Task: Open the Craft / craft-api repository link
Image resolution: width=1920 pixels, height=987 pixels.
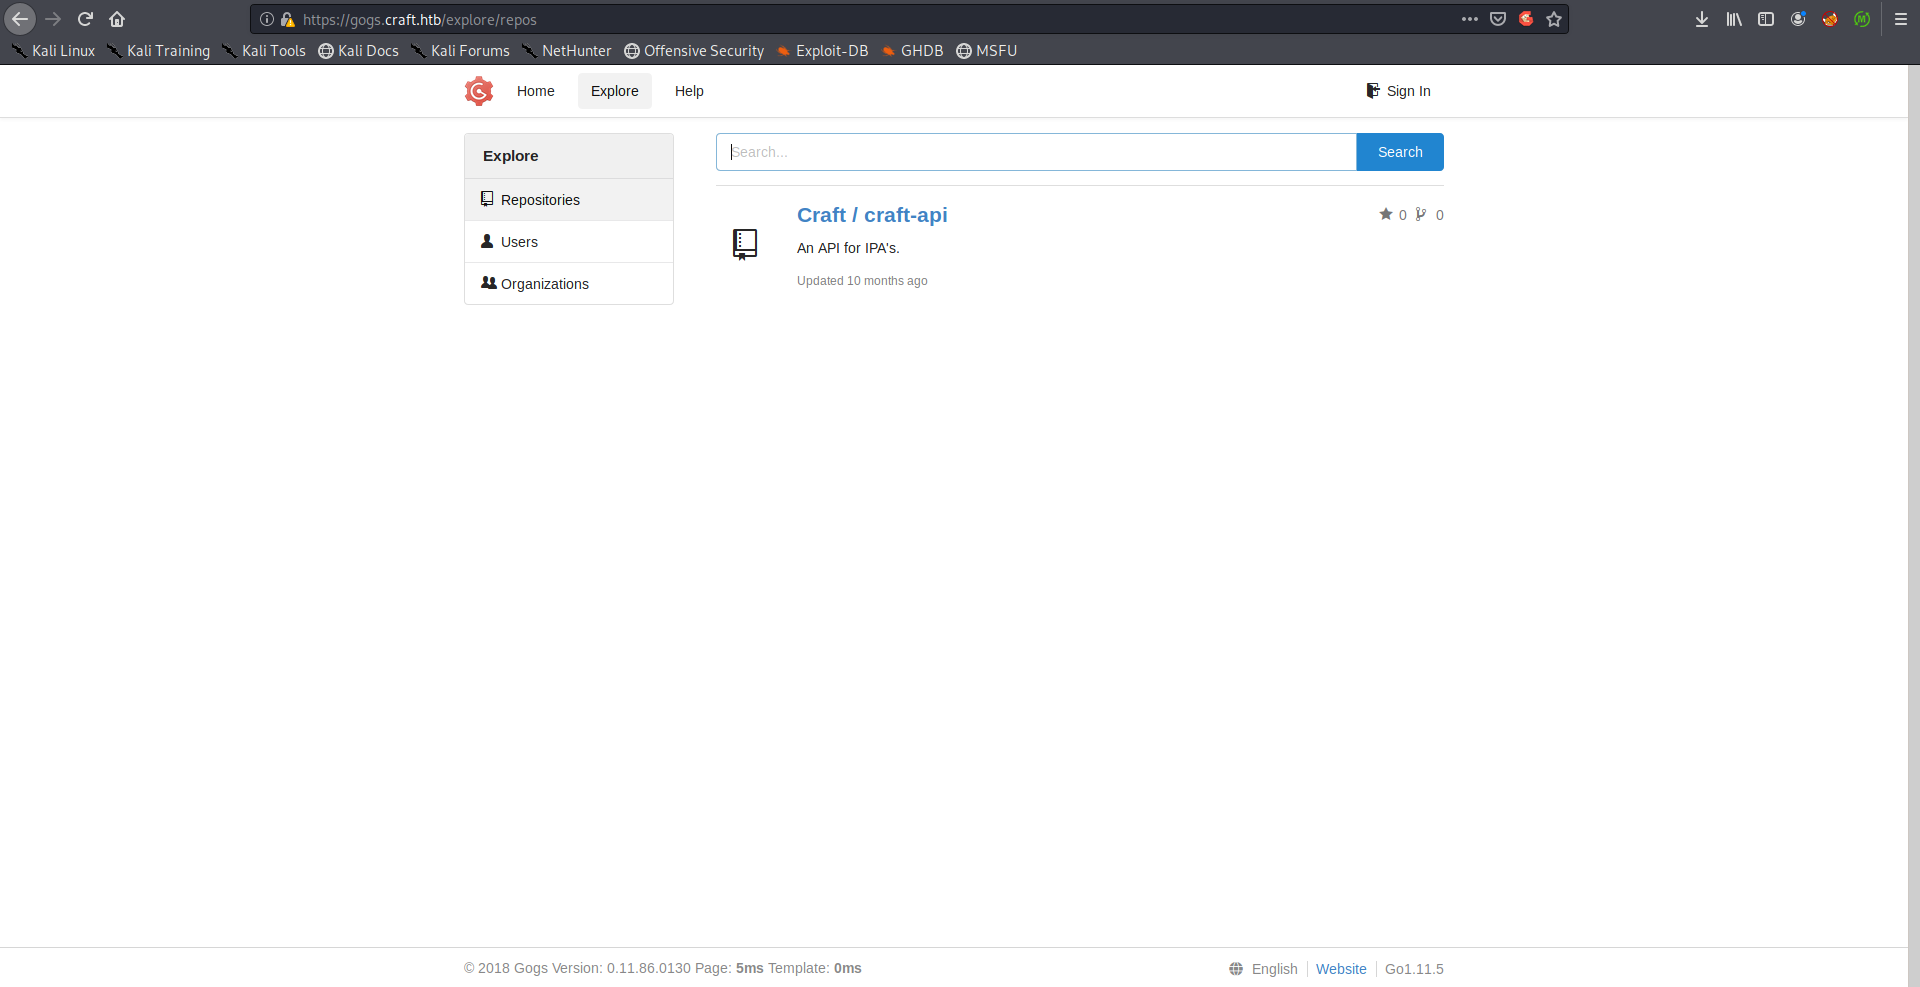Action: click(x=871, y=215)
